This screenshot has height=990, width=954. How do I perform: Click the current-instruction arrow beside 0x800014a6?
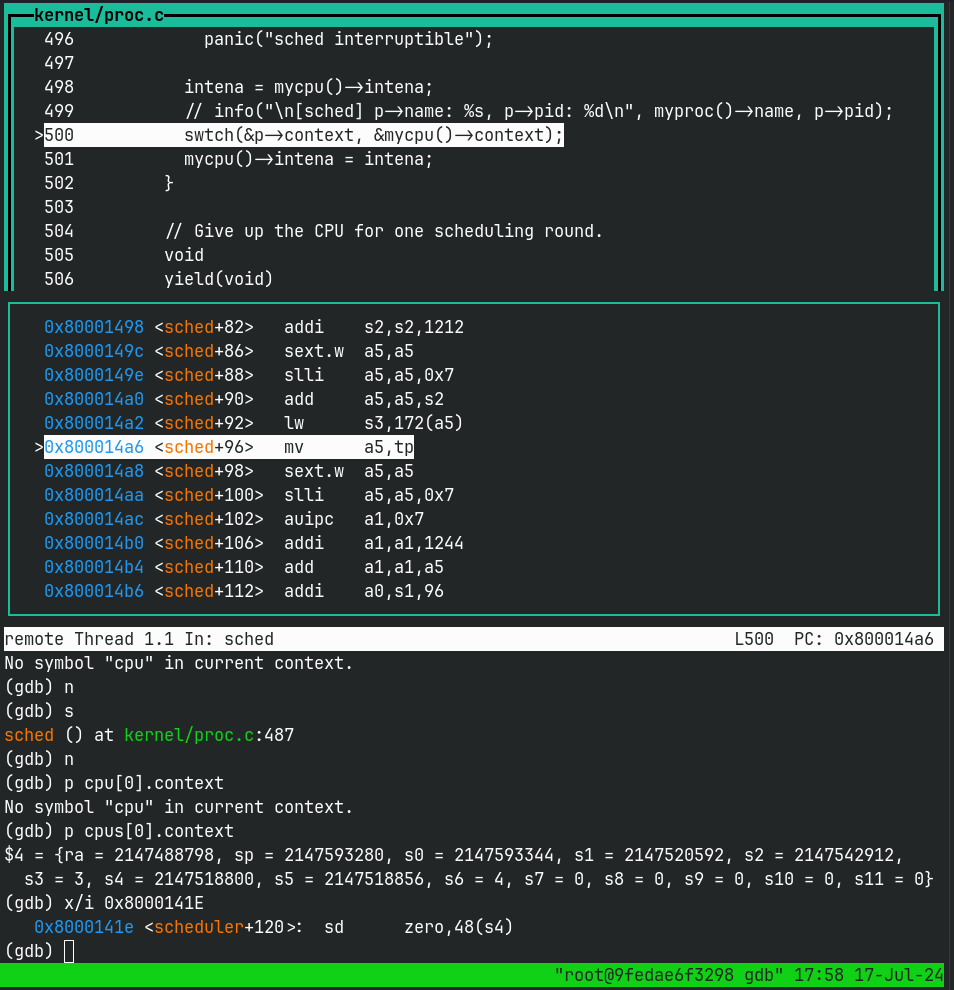[39, 447]
